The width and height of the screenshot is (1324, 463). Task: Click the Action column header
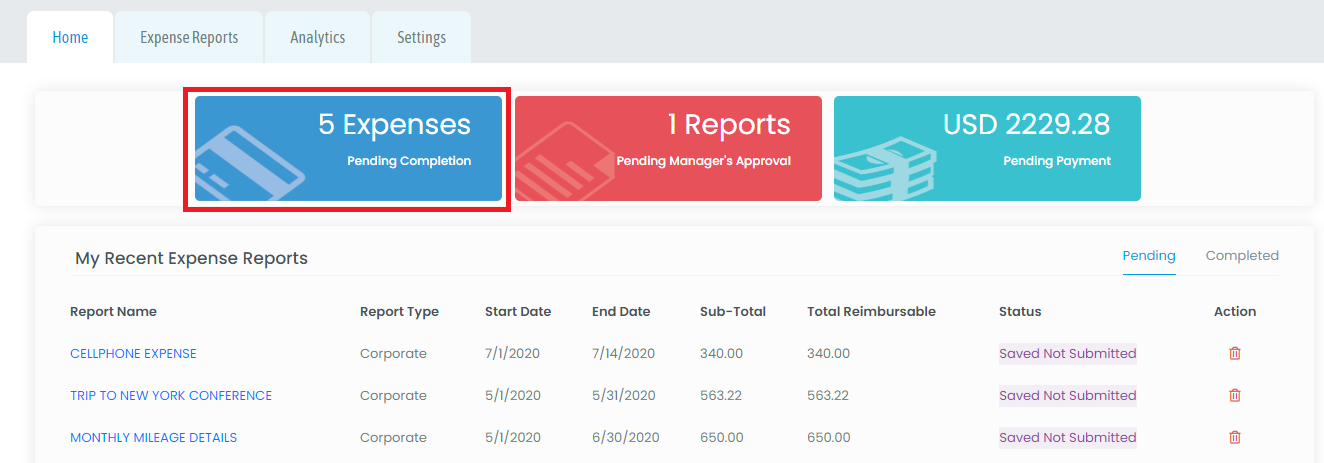pos(1235,311)
